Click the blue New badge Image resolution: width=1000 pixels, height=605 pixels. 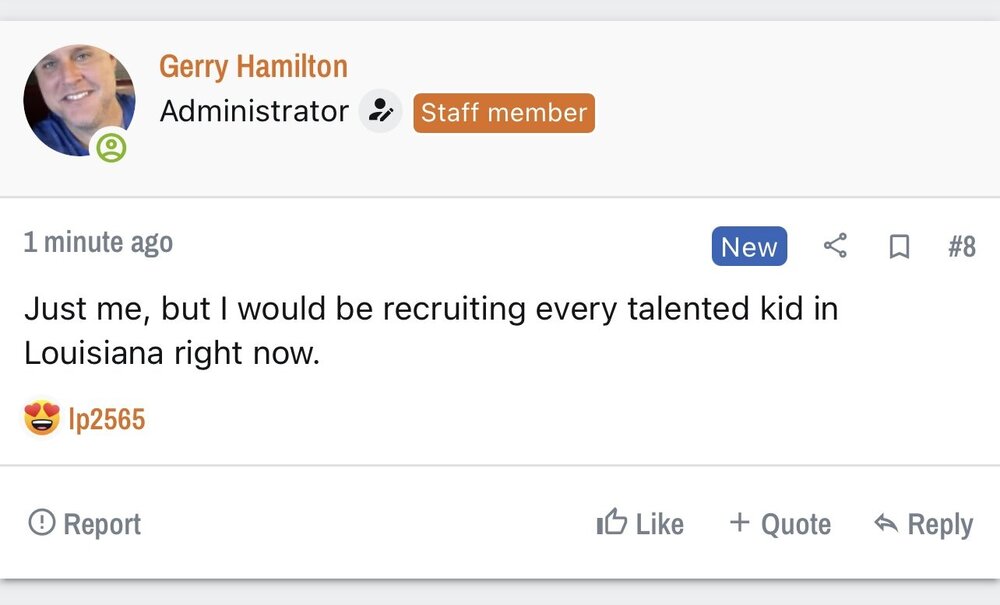point(749,247)
